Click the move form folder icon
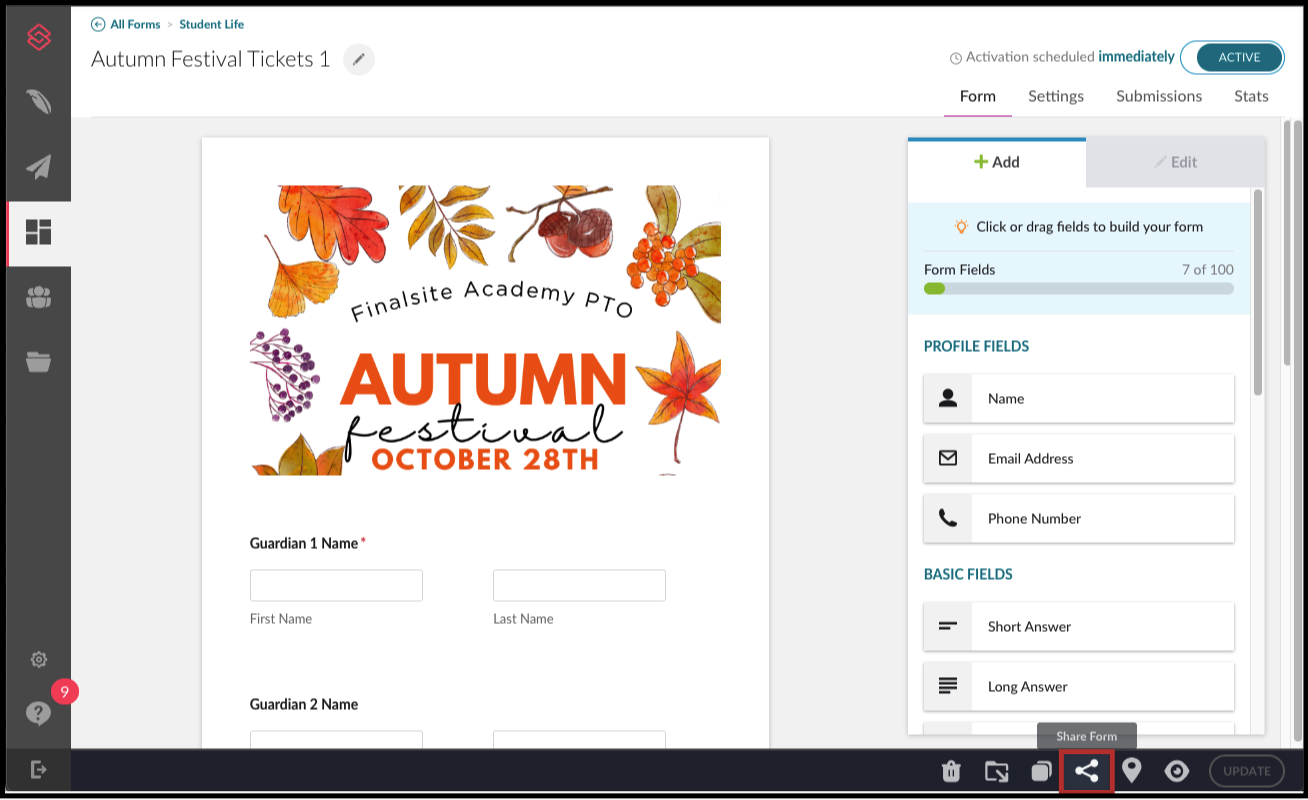The image size is (1308, 800). click(996, 771)
